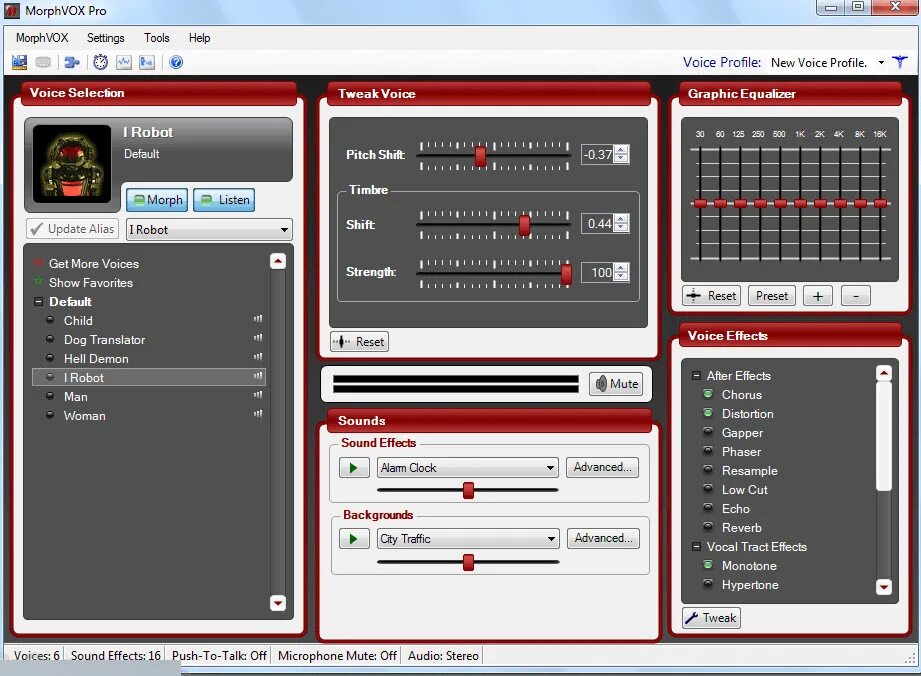Click the I Robot avatar image
921x676 pixels.
[x=72, y=164]
